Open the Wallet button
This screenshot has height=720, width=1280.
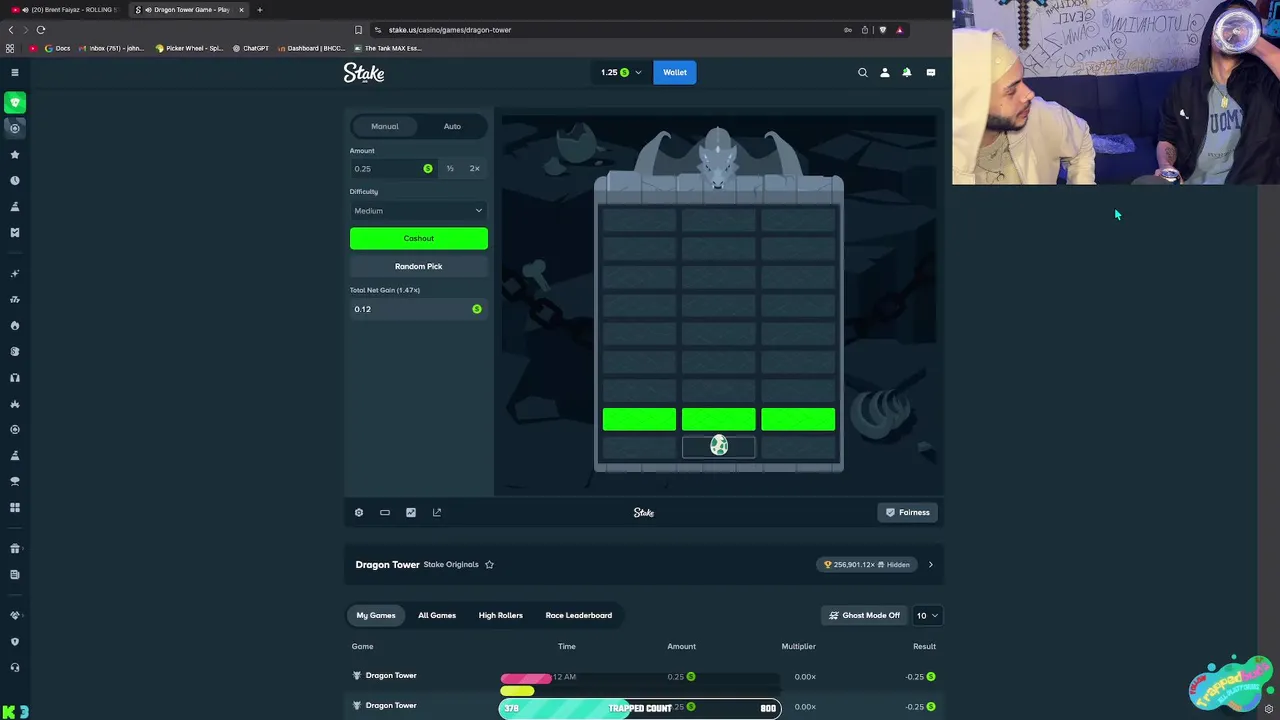pyautogui.click(x=675, y=72)
